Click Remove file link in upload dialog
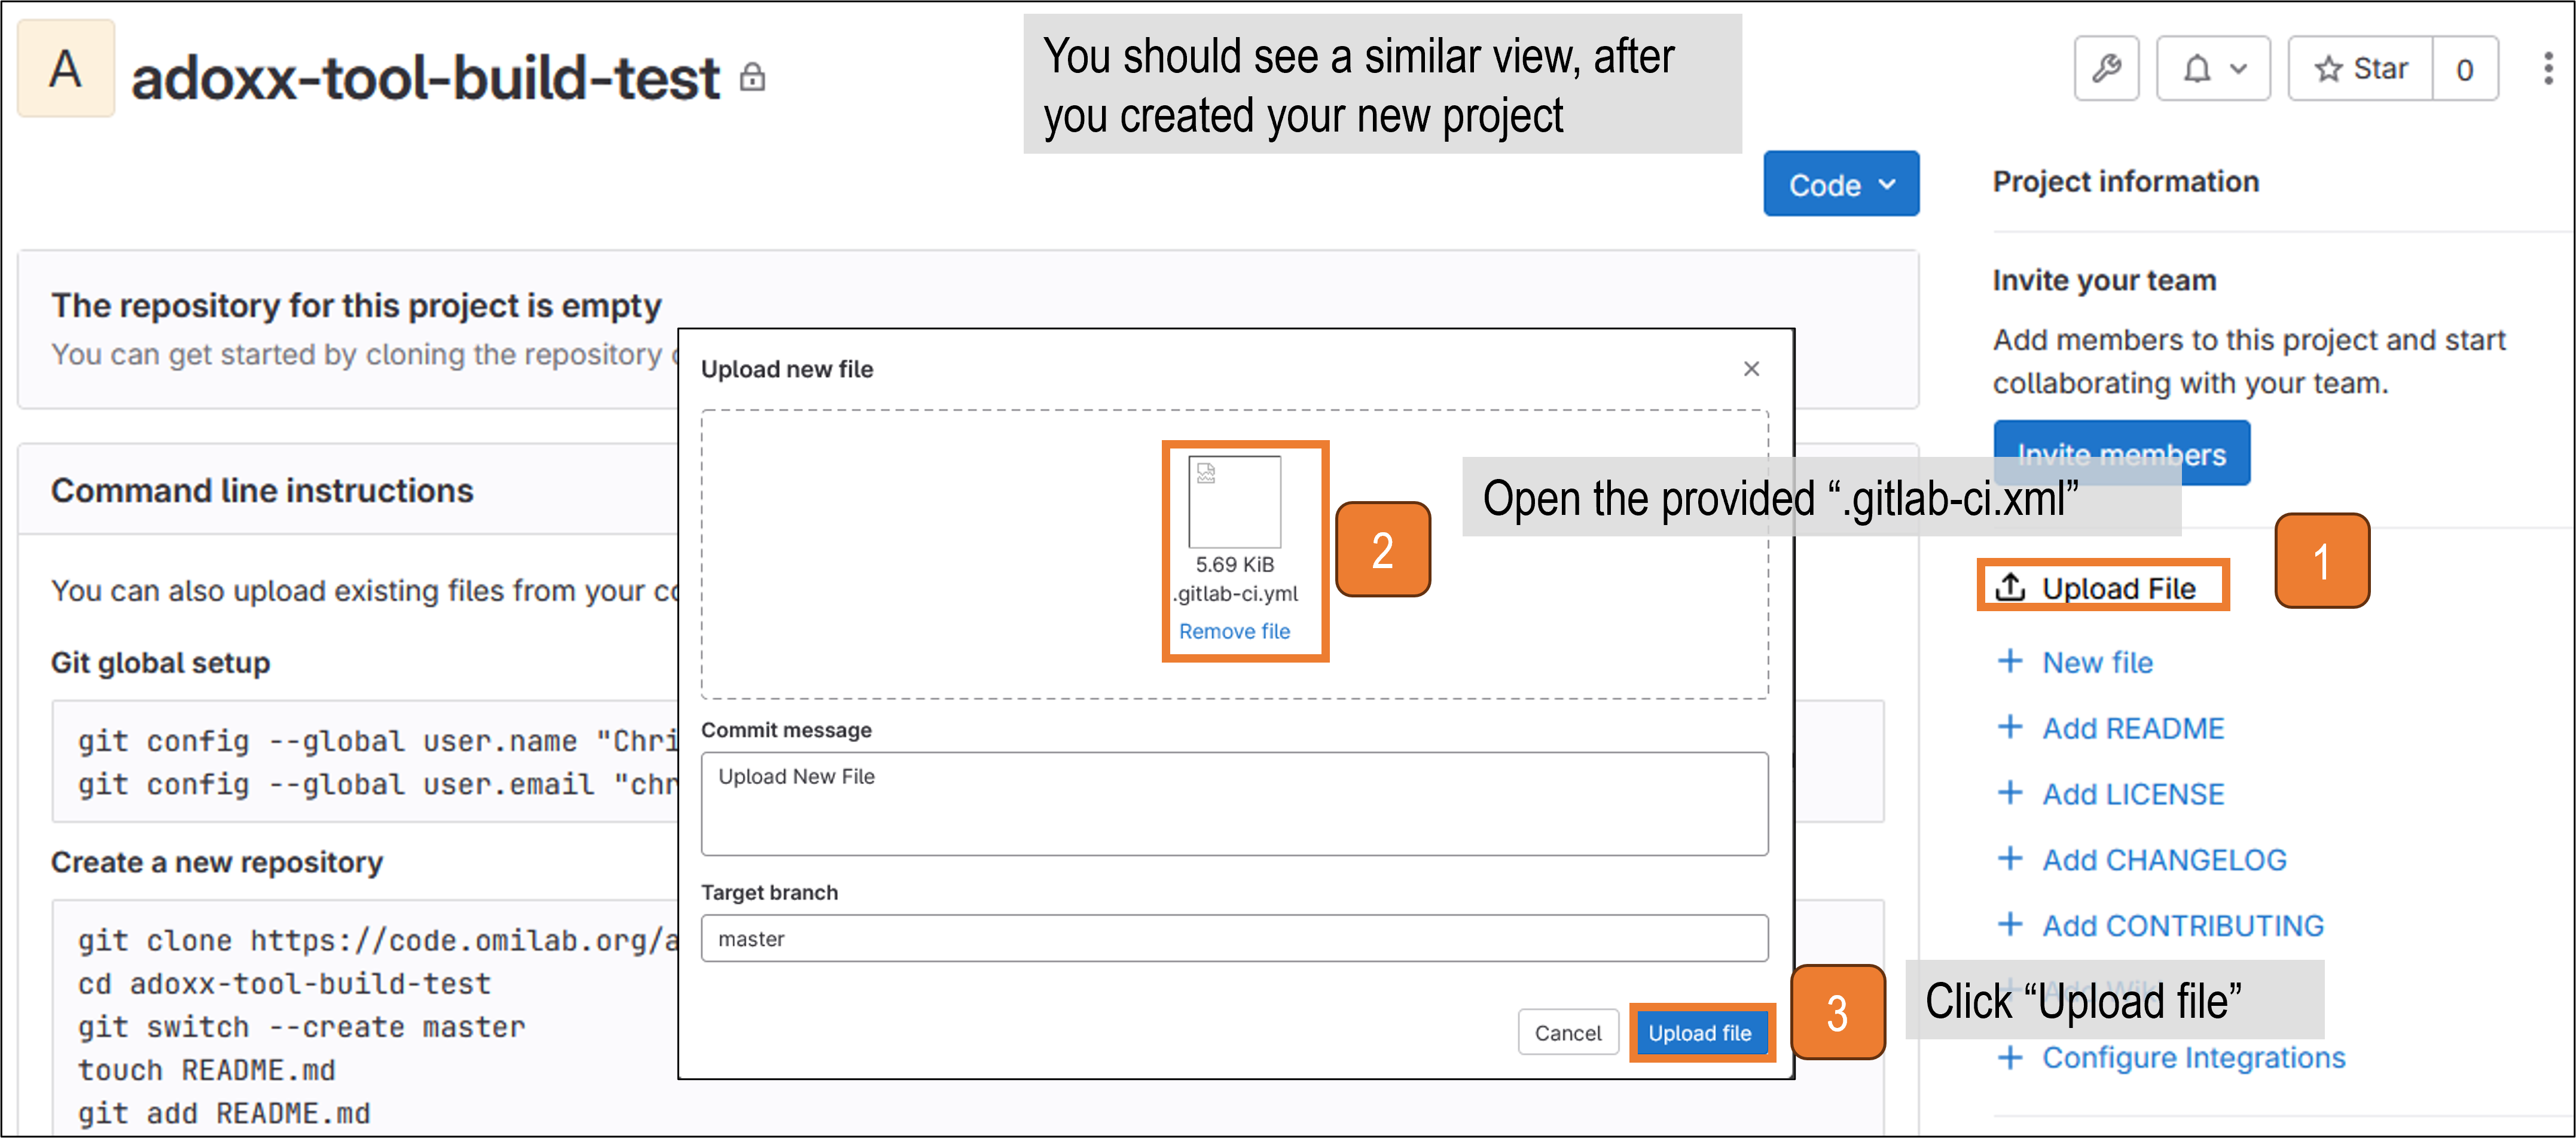The image size is (2576, 1138). click(x=1234, y=631)
